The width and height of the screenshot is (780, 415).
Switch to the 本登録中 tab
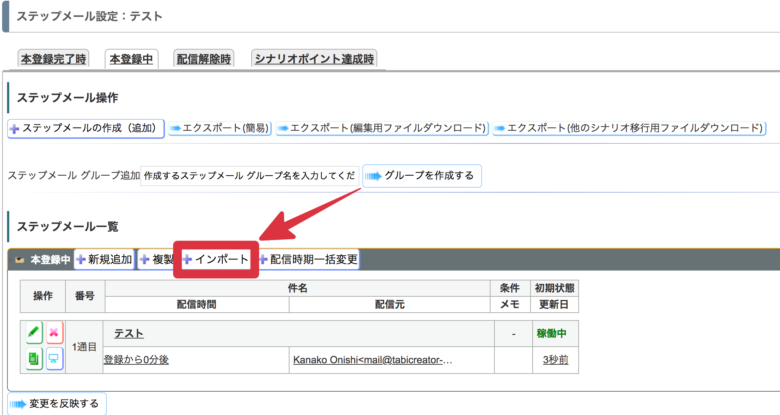tap(131, 59)
